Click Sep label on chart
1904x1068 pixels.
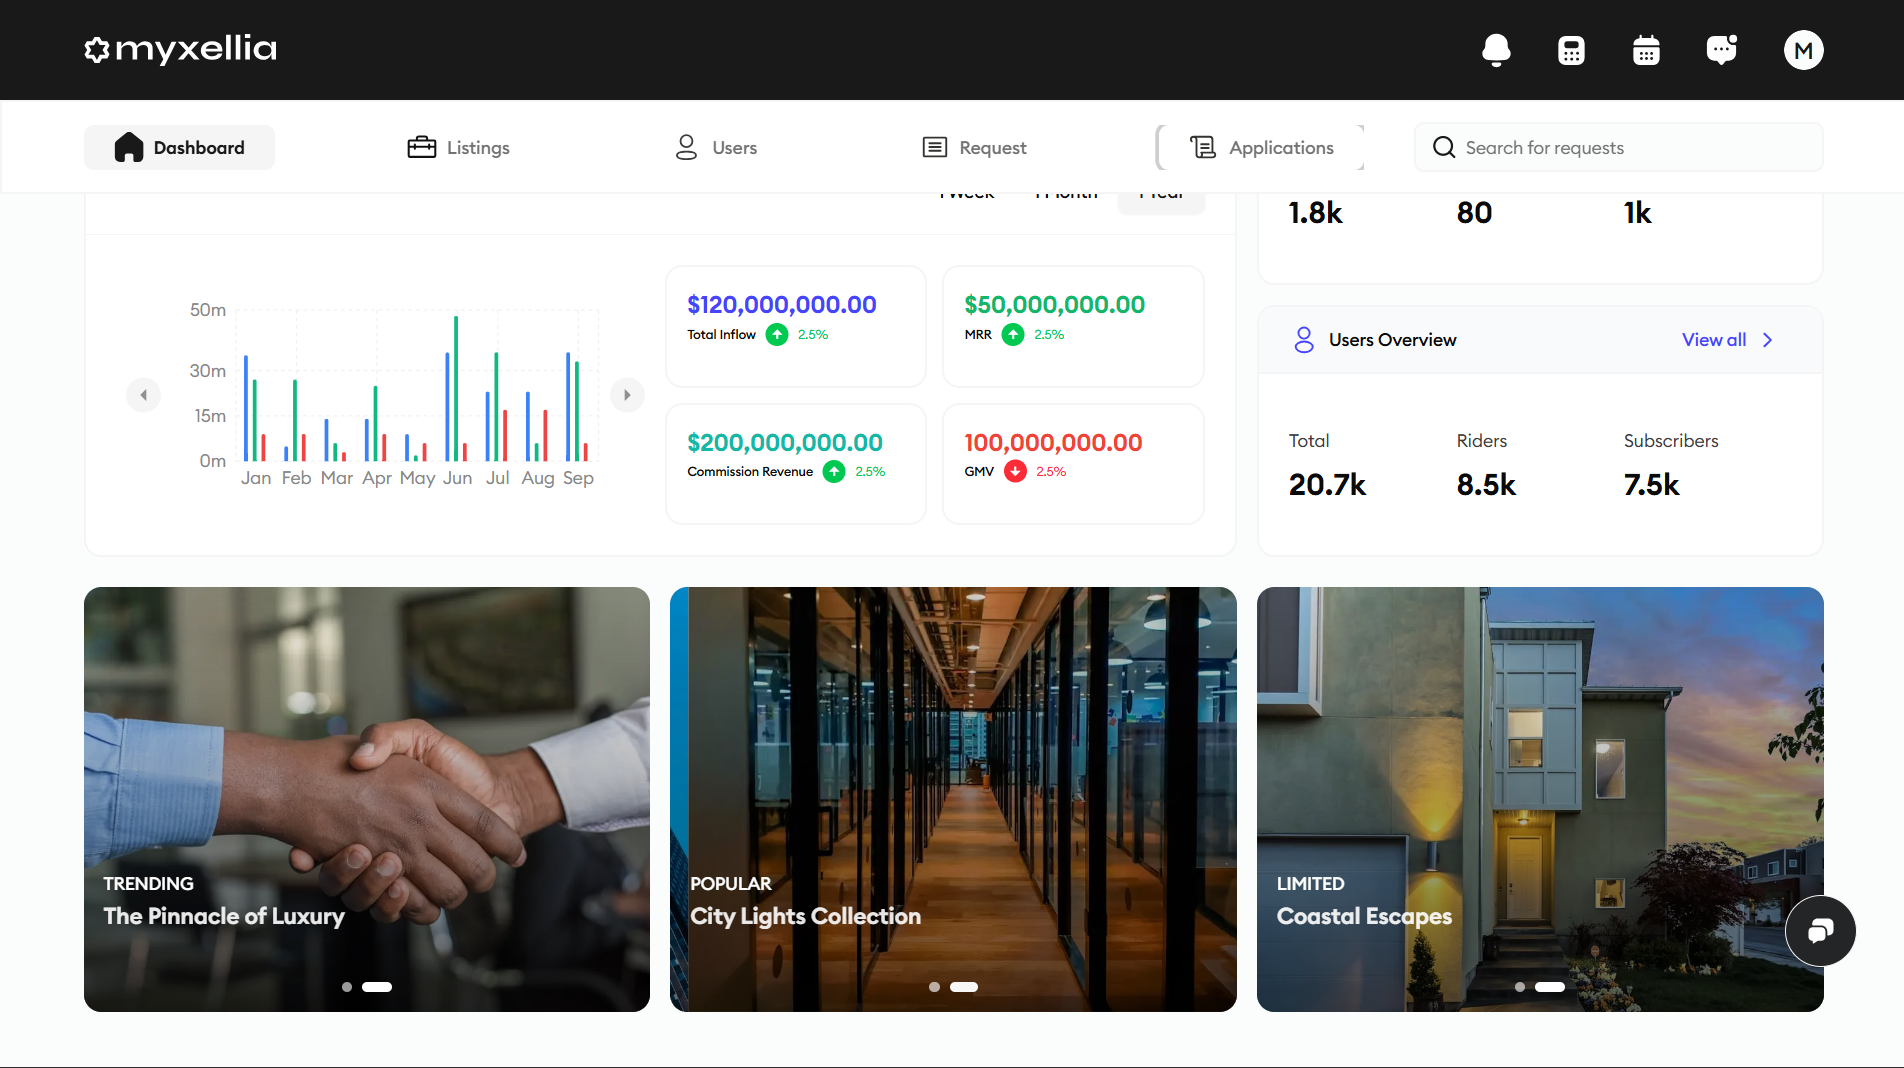(x=578, y=478)
